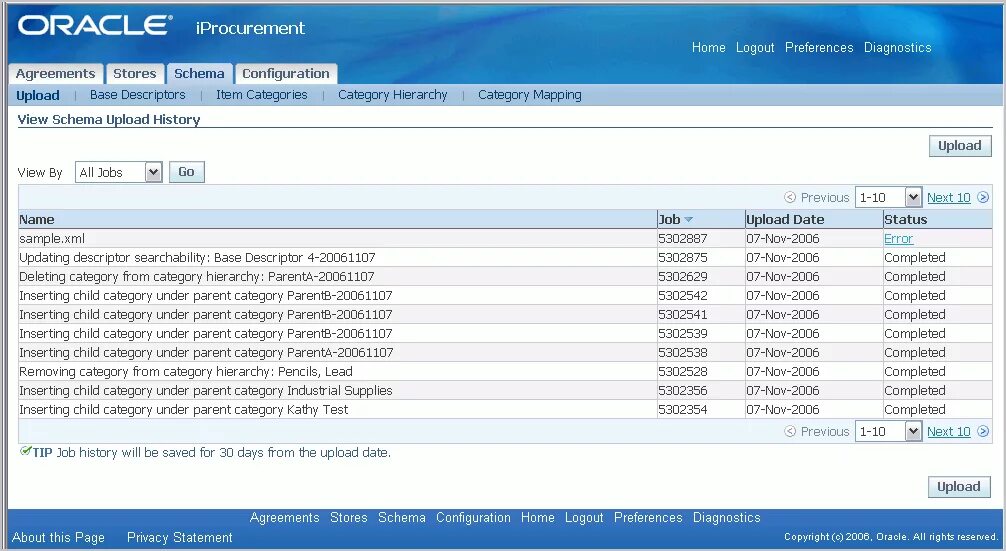Click the Previous arrow icon above the table

pyautogui.click(x=790, y=198)
